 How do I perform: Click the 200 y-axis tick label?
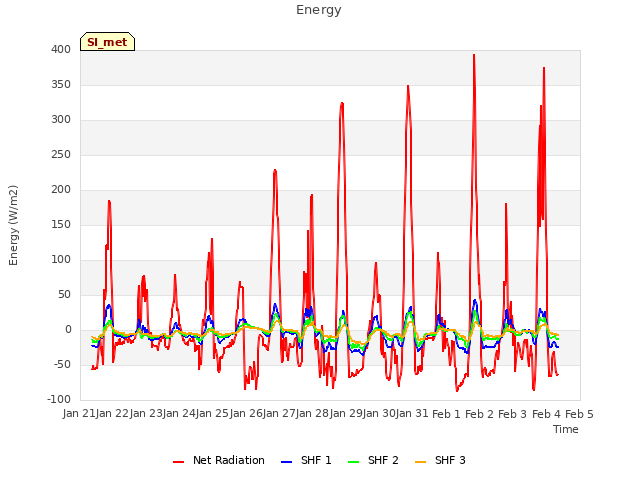(61, 190)
